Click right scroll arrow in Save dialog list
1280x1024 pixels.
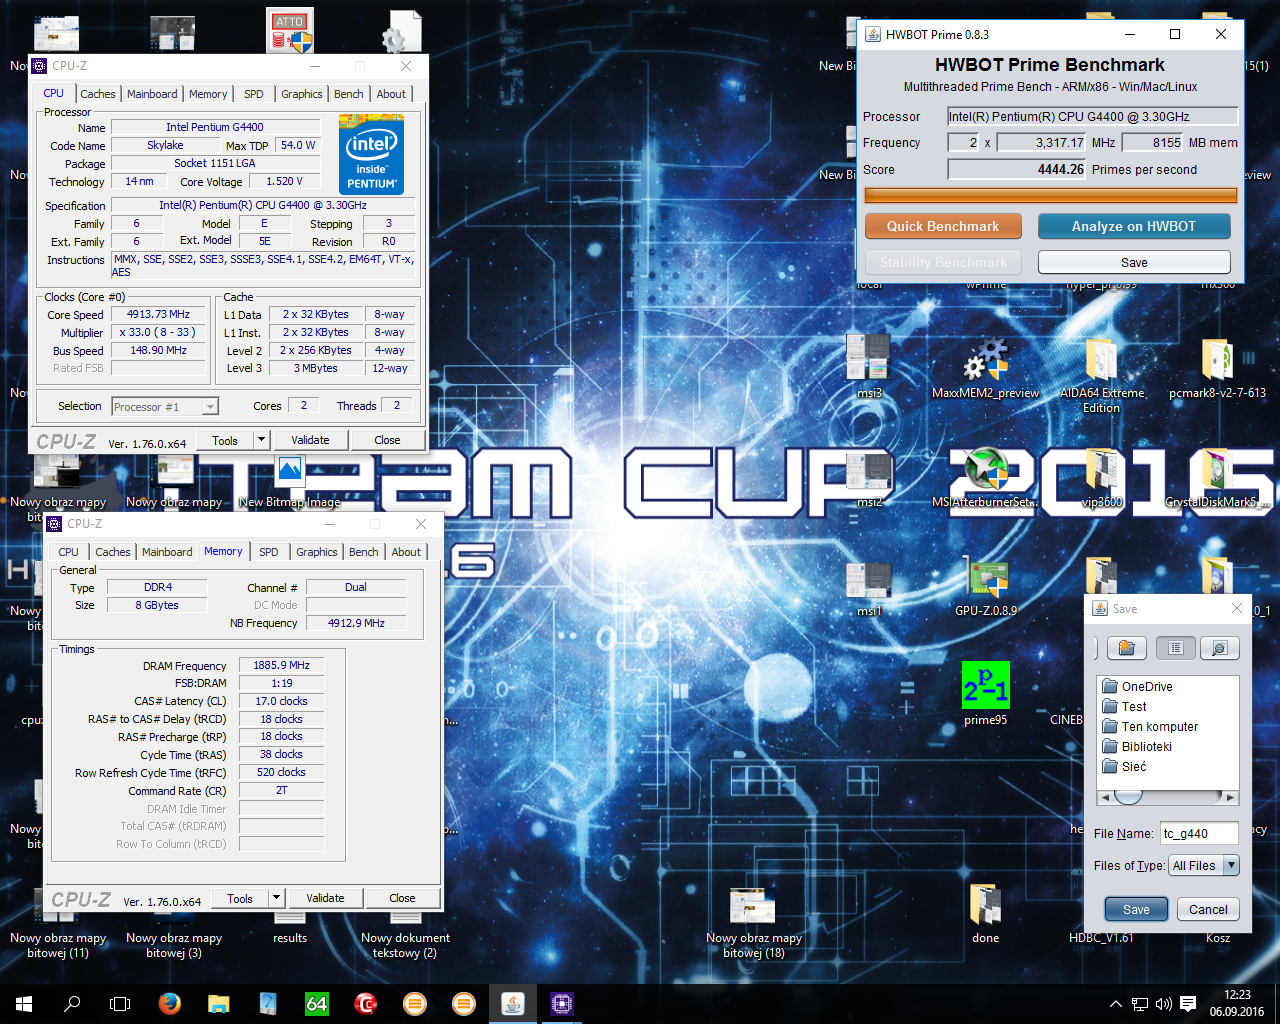coord(1231,797)
